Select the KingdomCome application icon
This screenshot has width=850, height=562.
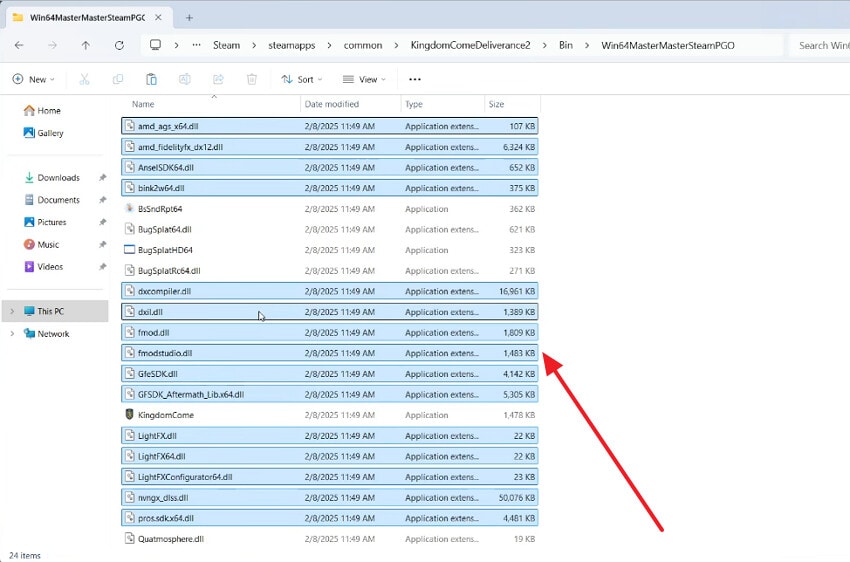129,415
